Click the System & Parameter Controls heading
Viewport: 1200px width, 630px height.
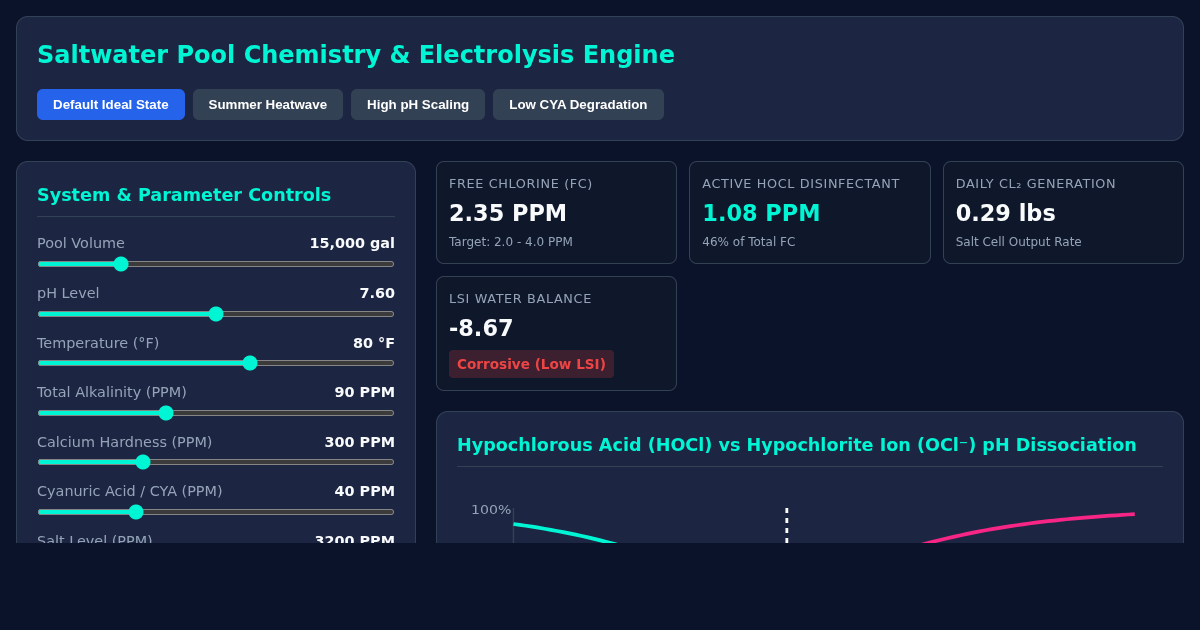pos(184,195)
